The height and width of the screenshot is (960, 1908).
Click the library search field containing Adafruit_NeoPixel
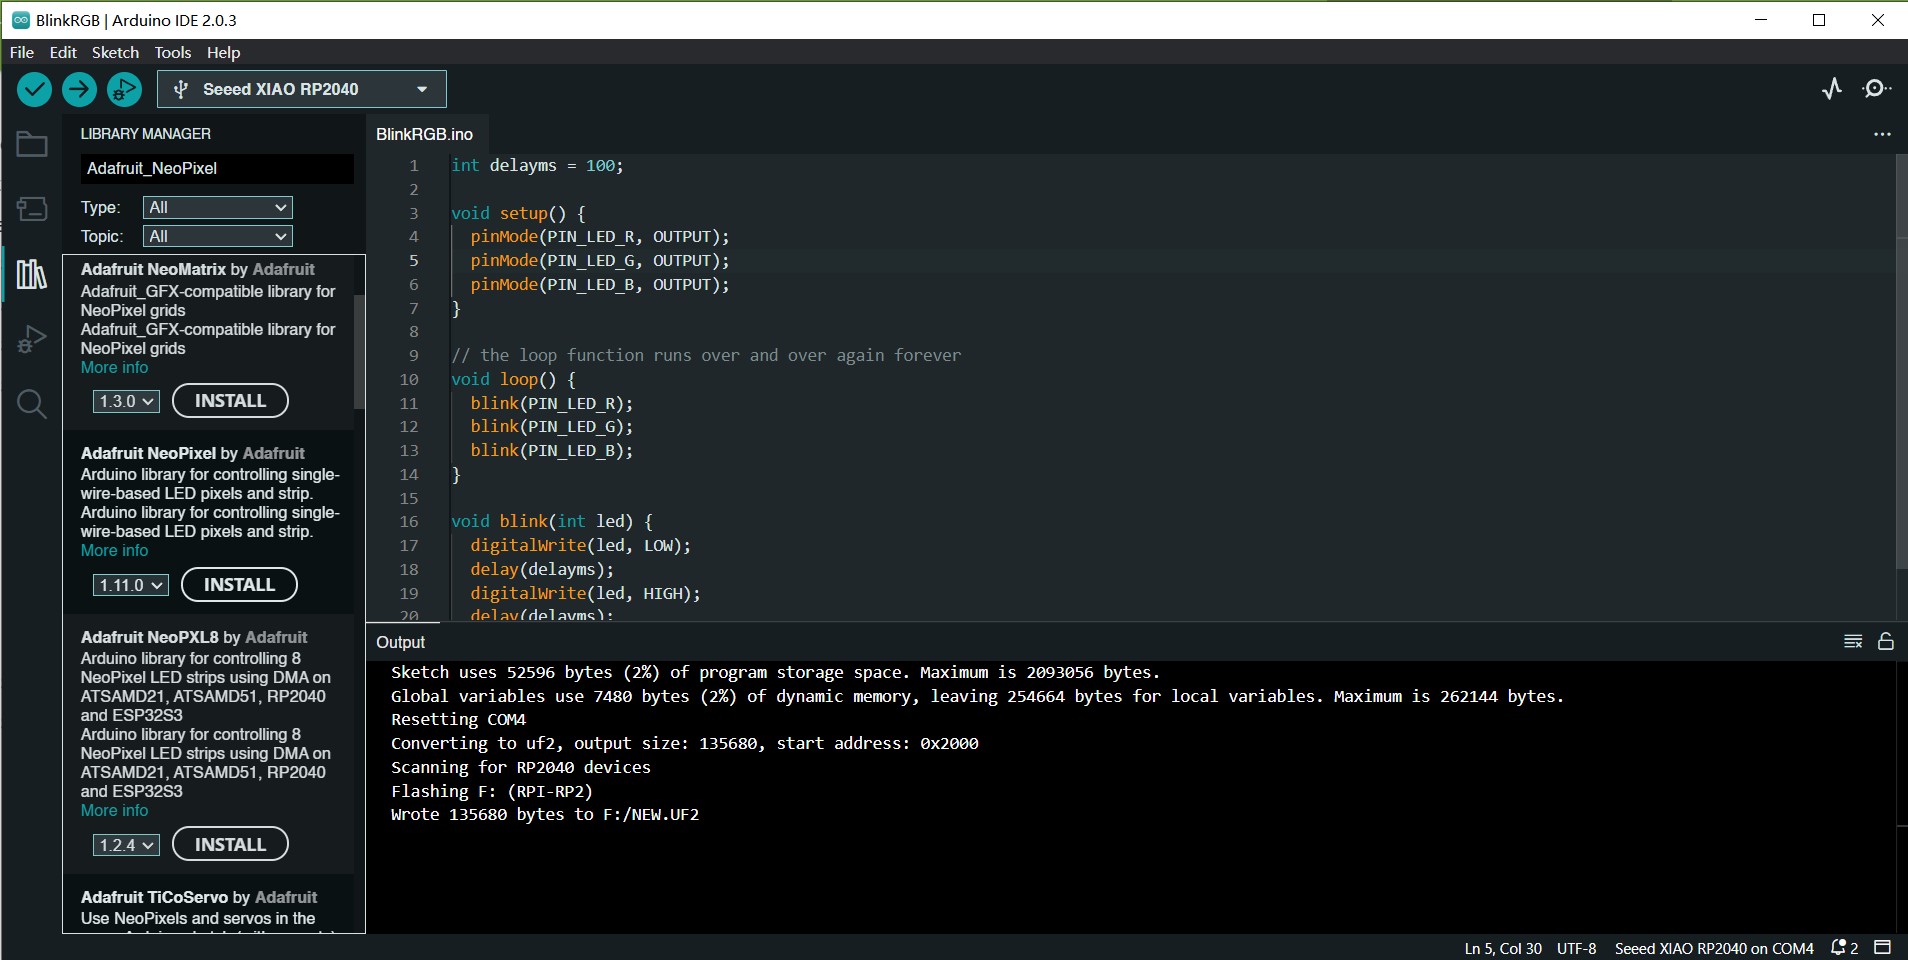click(217, 168)
